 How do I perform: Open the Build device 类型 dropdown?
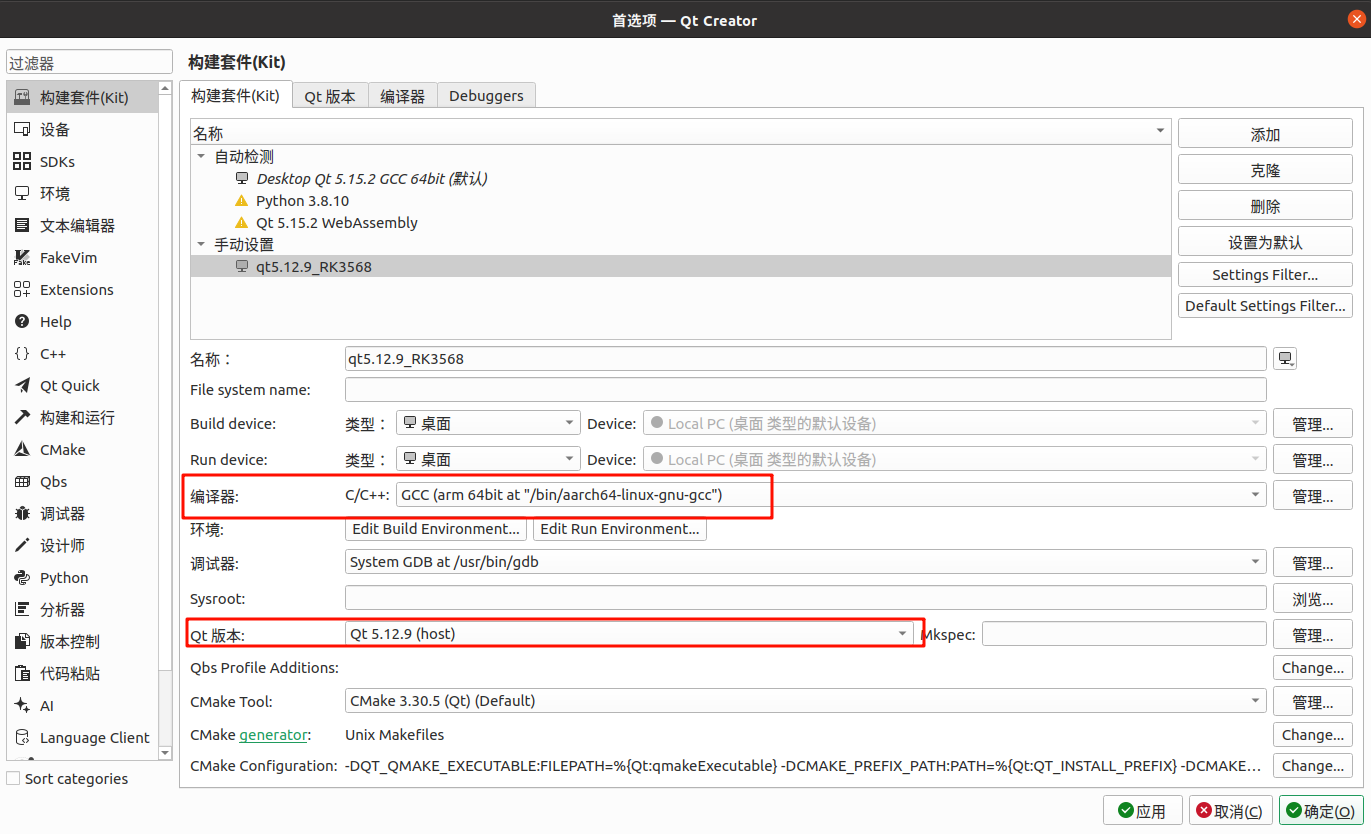[x=488, y=424]
